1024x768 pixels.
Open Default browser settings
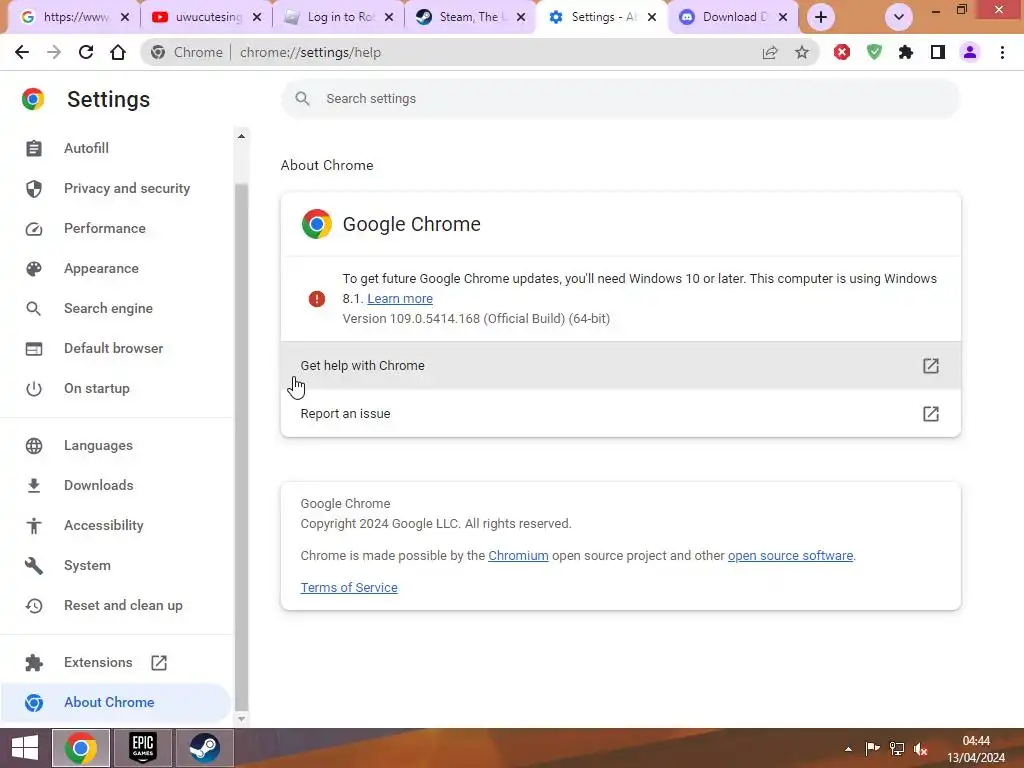(x=116, y=348)
